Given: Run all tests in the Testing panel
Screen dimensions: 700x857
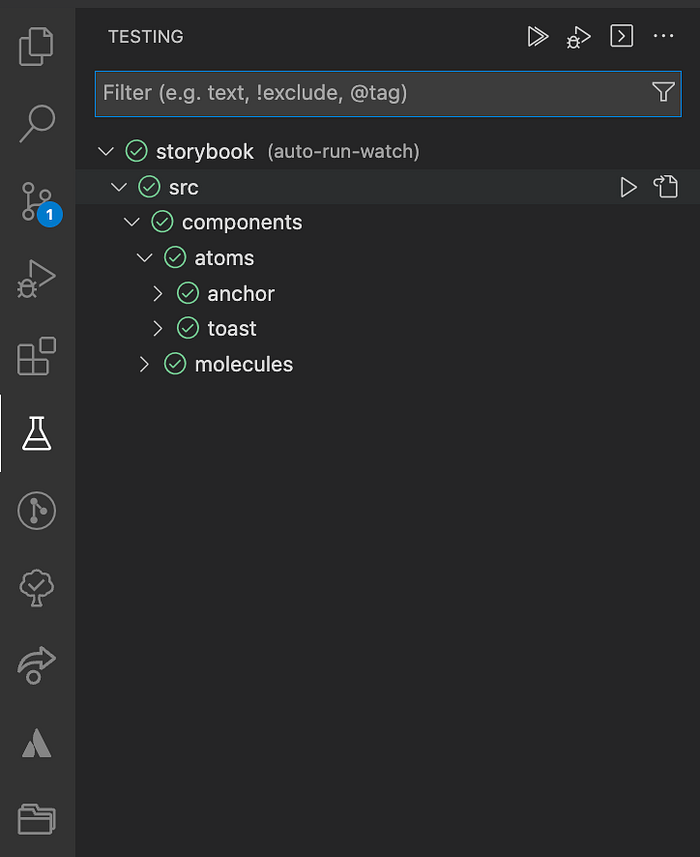Looking at the screenshot, I should (x=538, y=37).
